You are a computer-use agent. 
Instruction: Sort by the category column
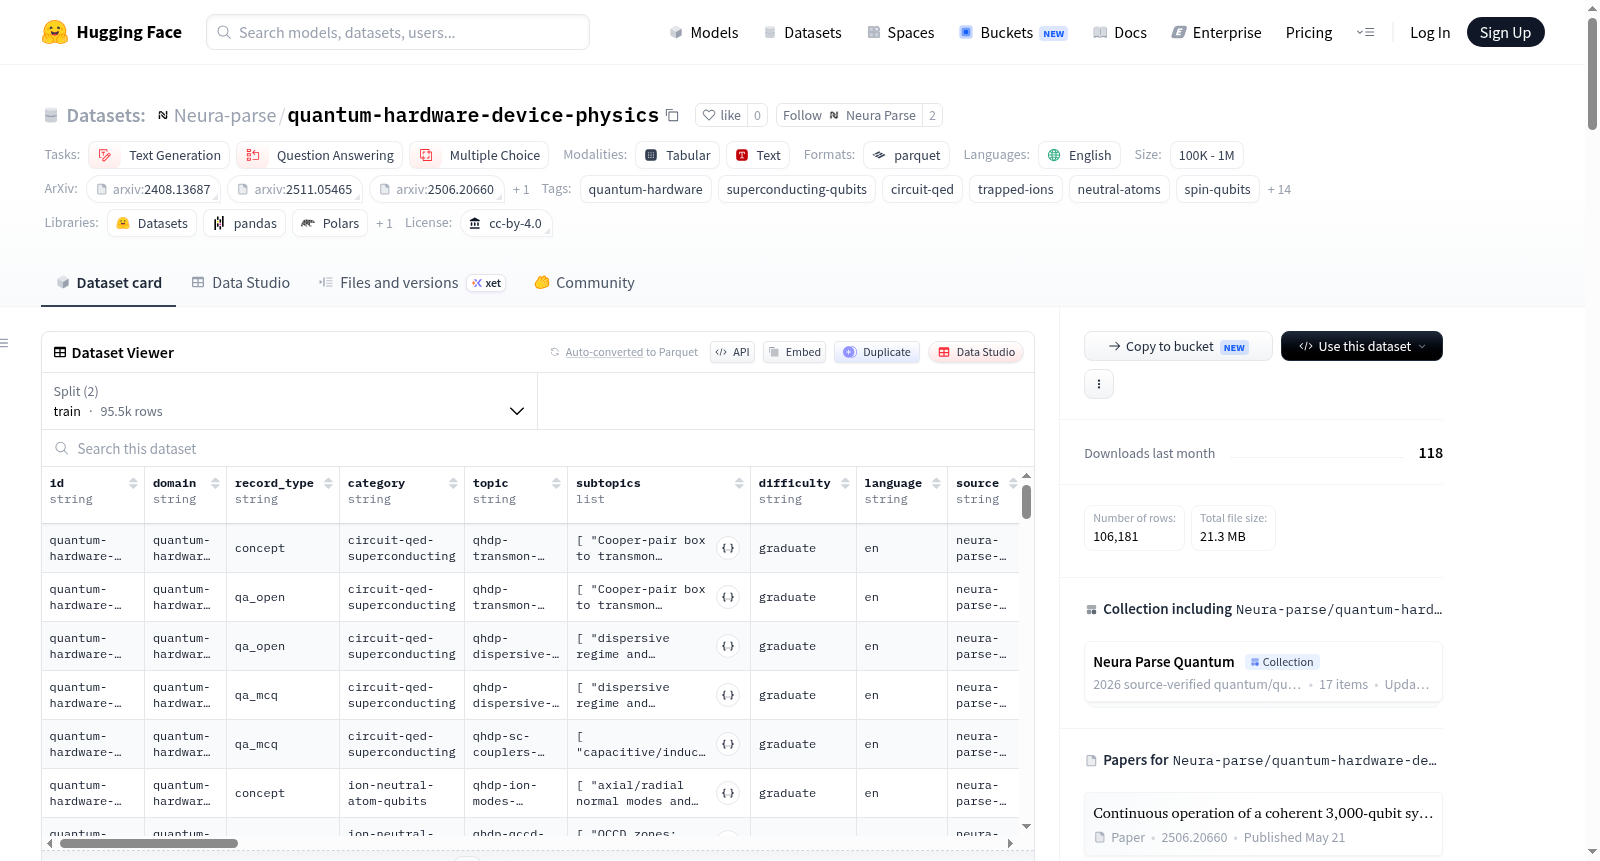(453, 484)
